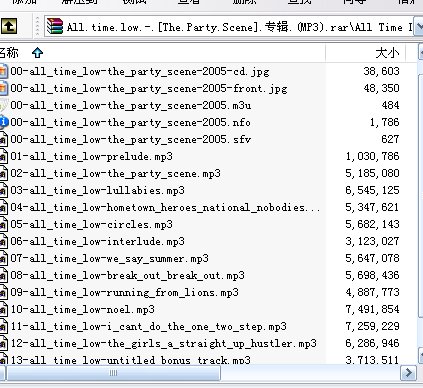Select 08-all_time_low-break_out_break_out.mp3

click(127, 275)
